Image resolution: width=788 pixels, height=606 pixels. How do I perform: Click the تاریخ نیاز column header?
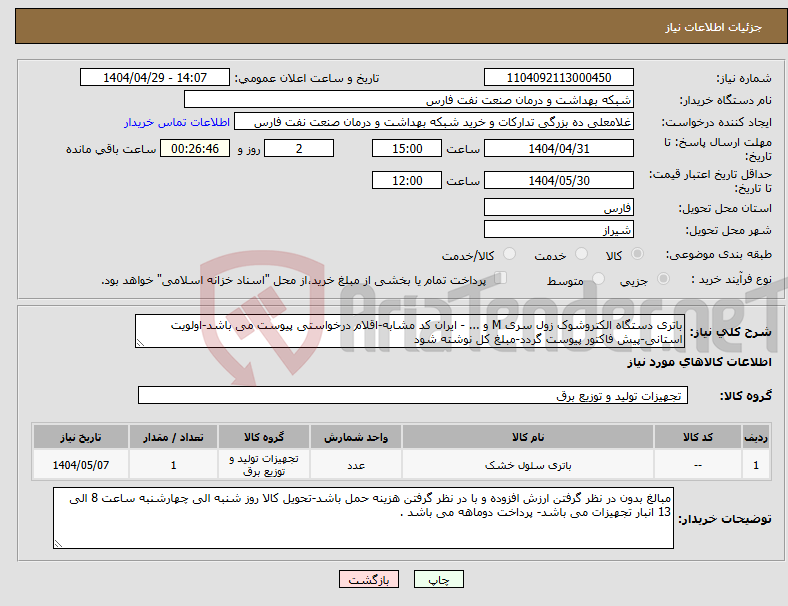tap(81, 437)
